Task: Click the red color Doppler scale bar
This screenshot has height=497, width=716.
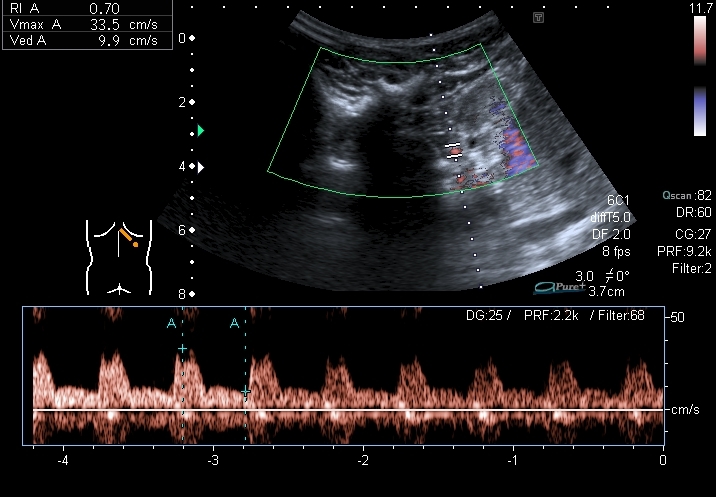Action: 699,39
